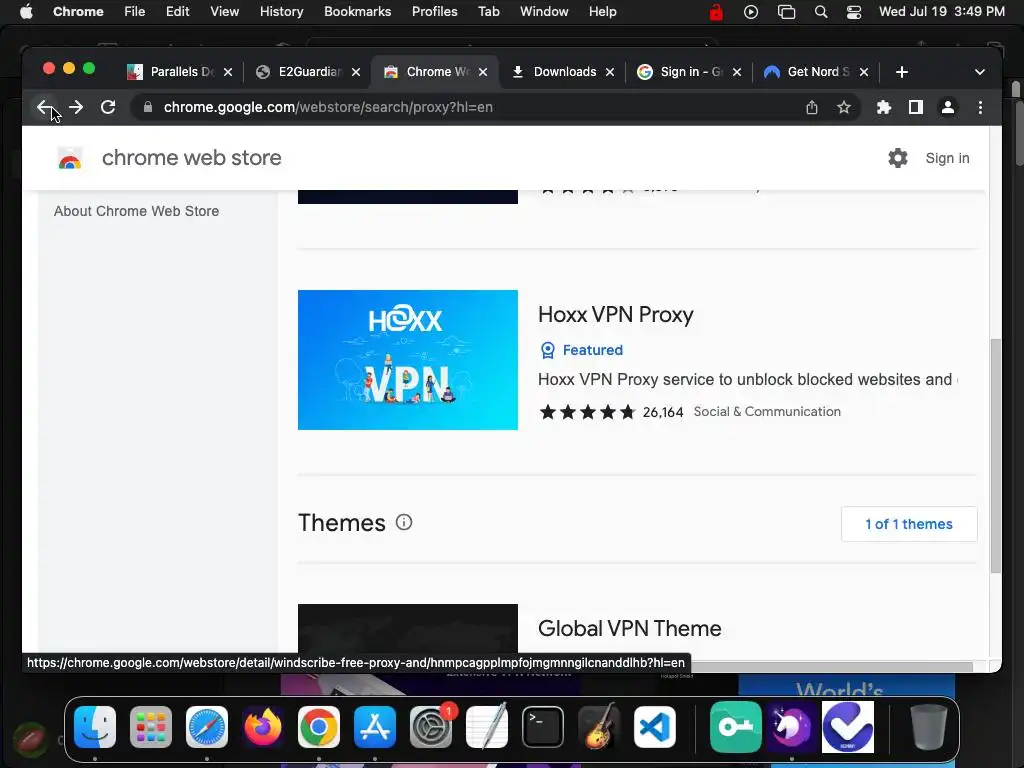Viewport: 1024px width, 768px height.
Task: Open the Profiles menu
Action: [x=434, y=12]
